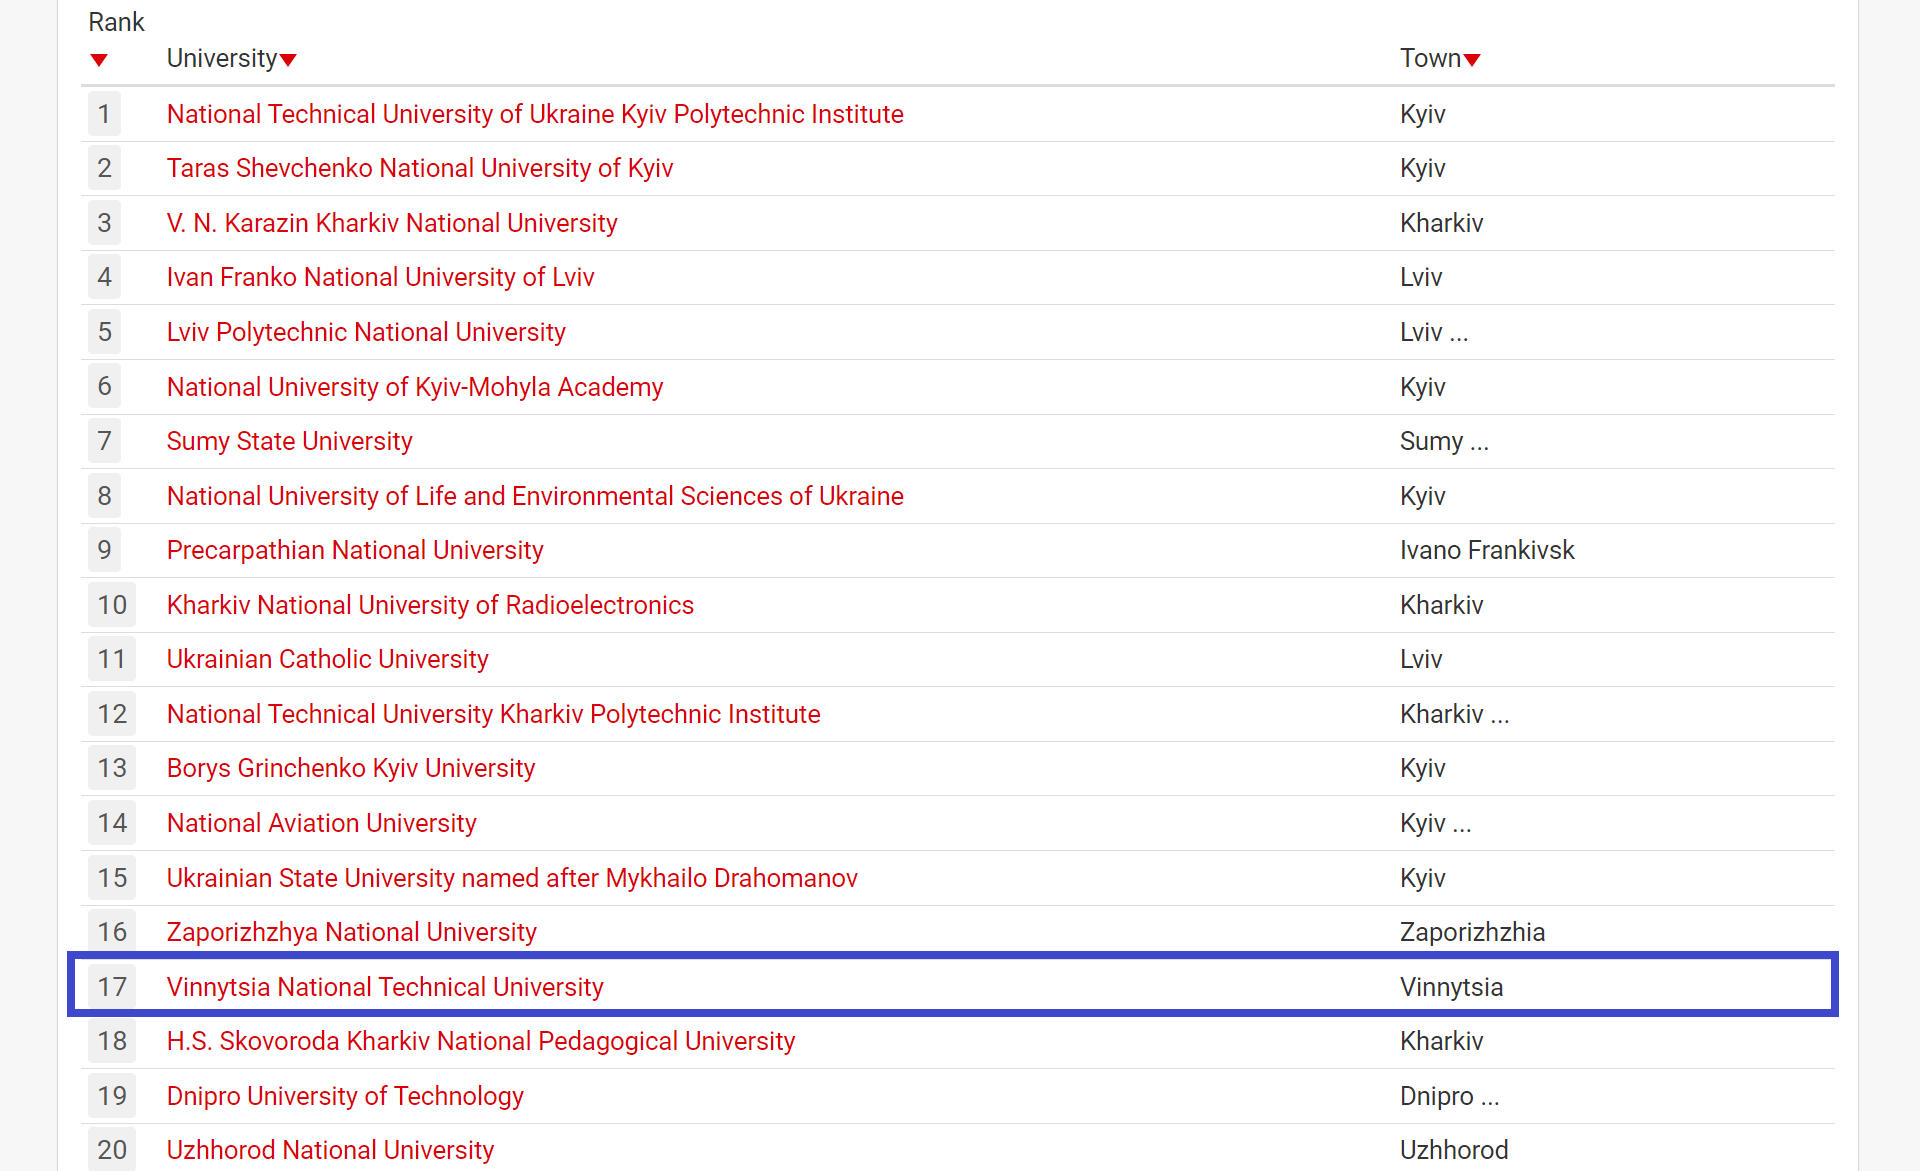
Task: Open National Aviation University link
Action: tap(321, 823)
